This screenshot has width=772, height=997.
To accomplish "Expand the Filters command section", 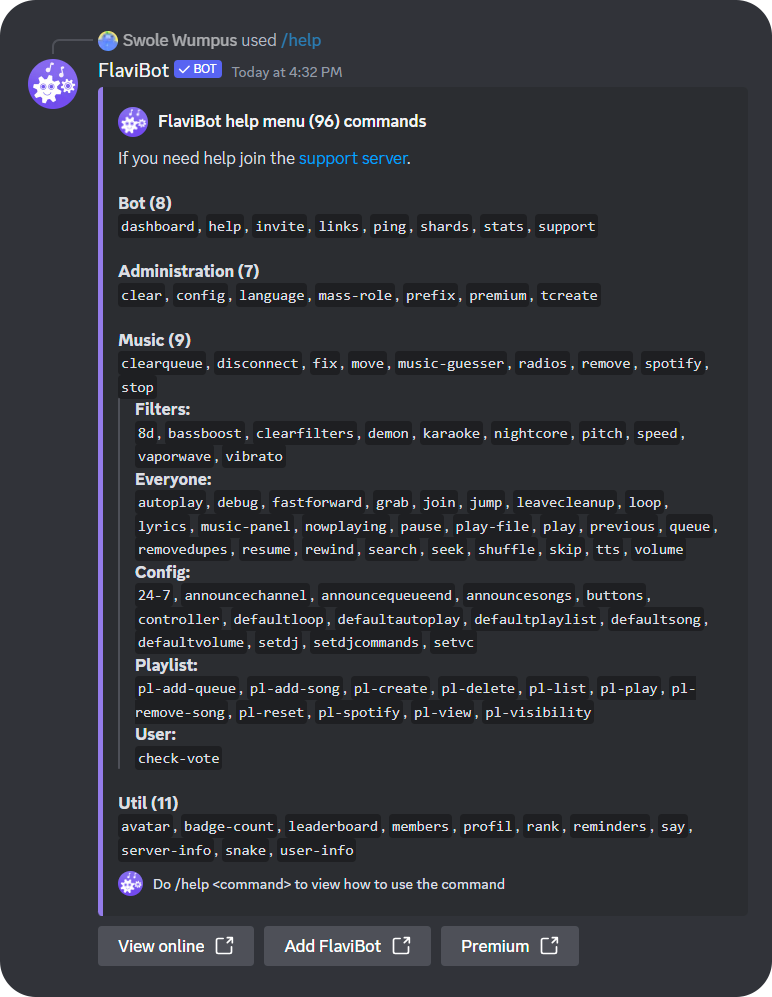I will pyautogui.click(x=163, y=409).
